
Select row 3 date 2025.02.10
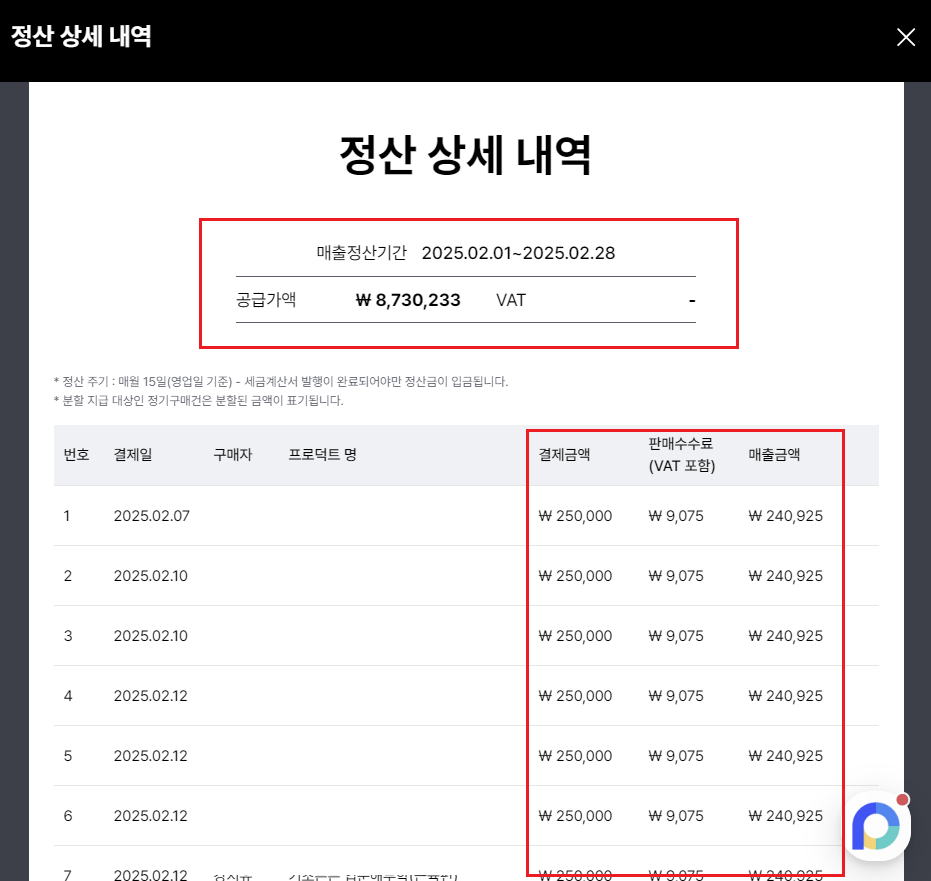(151, 636)
